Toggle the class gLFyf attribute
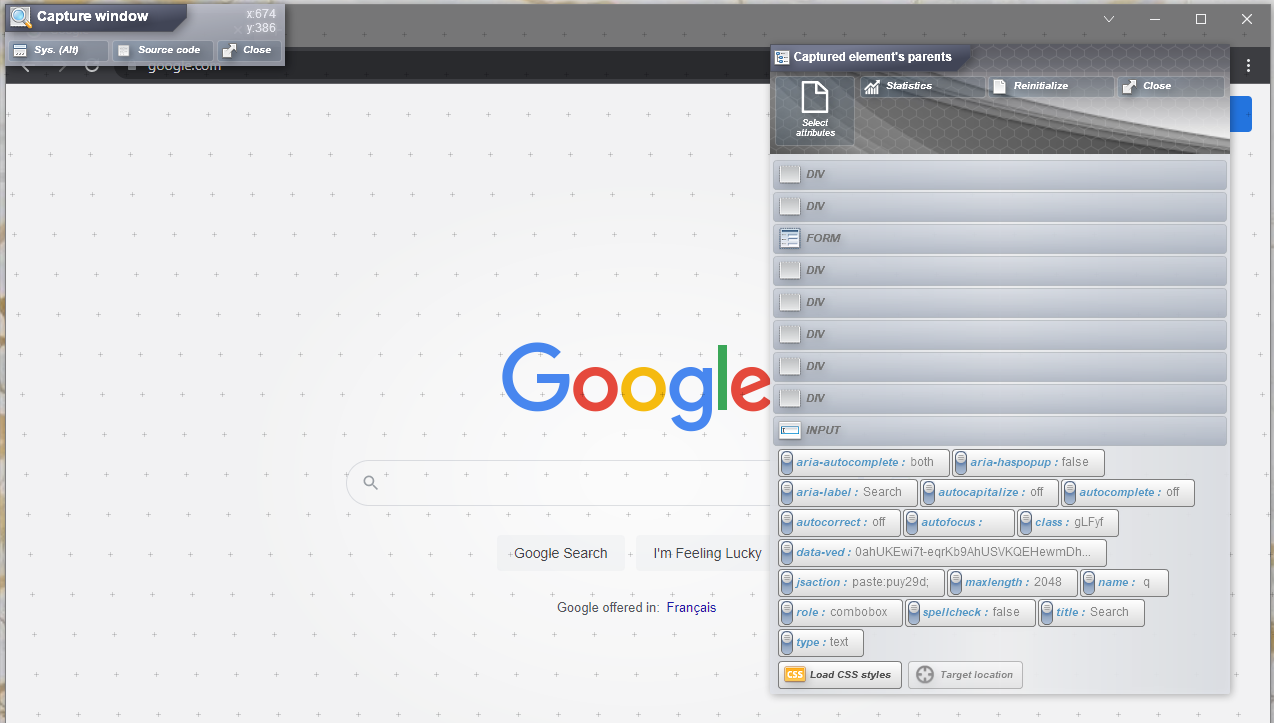This screenshot has height=723, width=1274. click(x=1068, y=523)
